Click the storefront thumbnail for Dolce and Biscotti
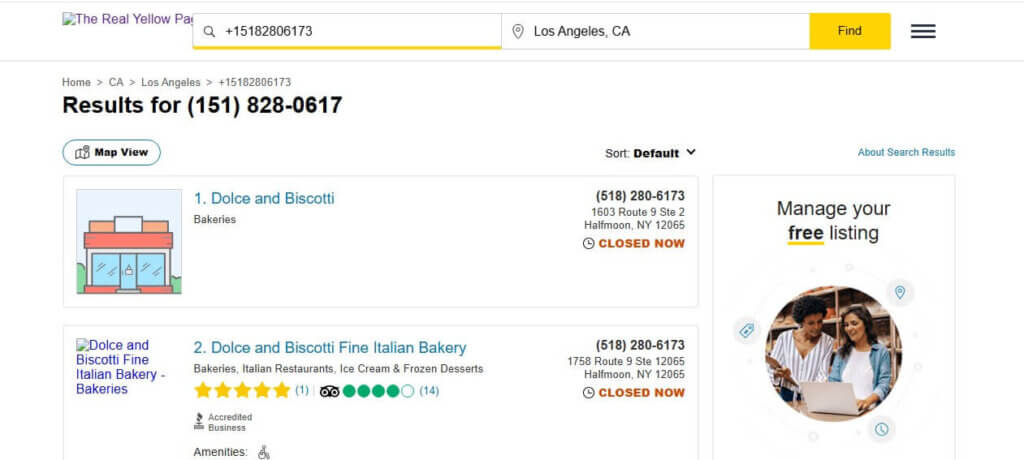This screenshot has height=460, width=1024. coord(129,241)
